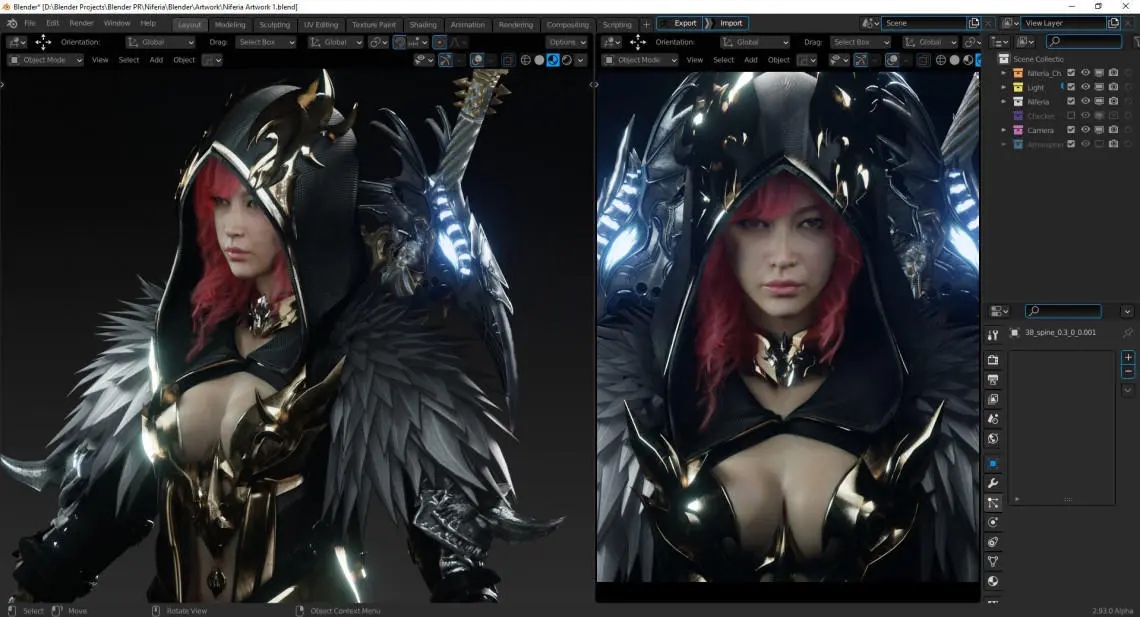Viewport: 1140px width, 617px height.
Task: Open the Material properties tab
Action: 992,581
